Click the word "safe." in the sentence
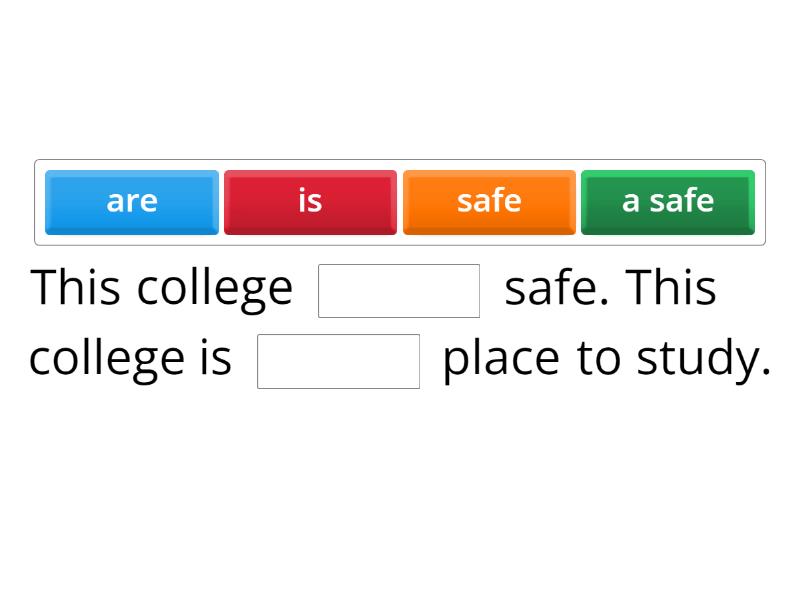Screen dimensions: 800x600 pos(550,287)
